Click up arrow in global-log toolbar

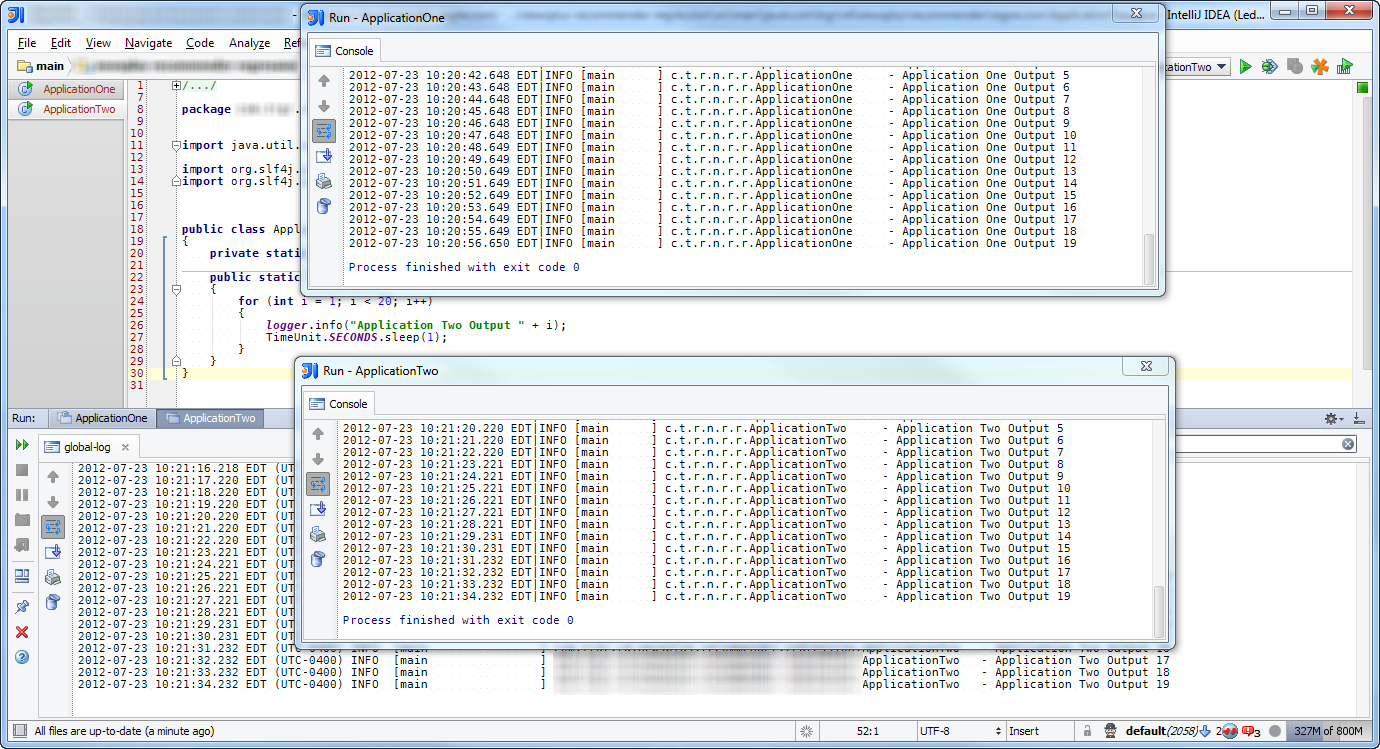pyautogui.click(x=53, y=477)
